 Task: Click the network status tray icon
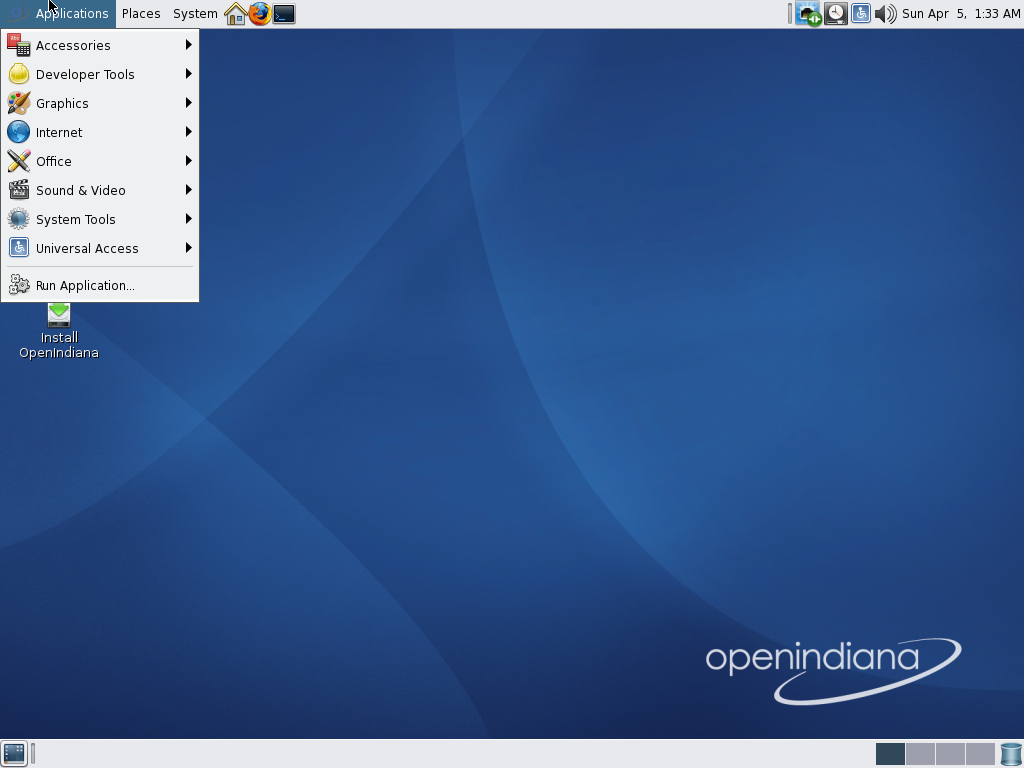click(807, 13)
